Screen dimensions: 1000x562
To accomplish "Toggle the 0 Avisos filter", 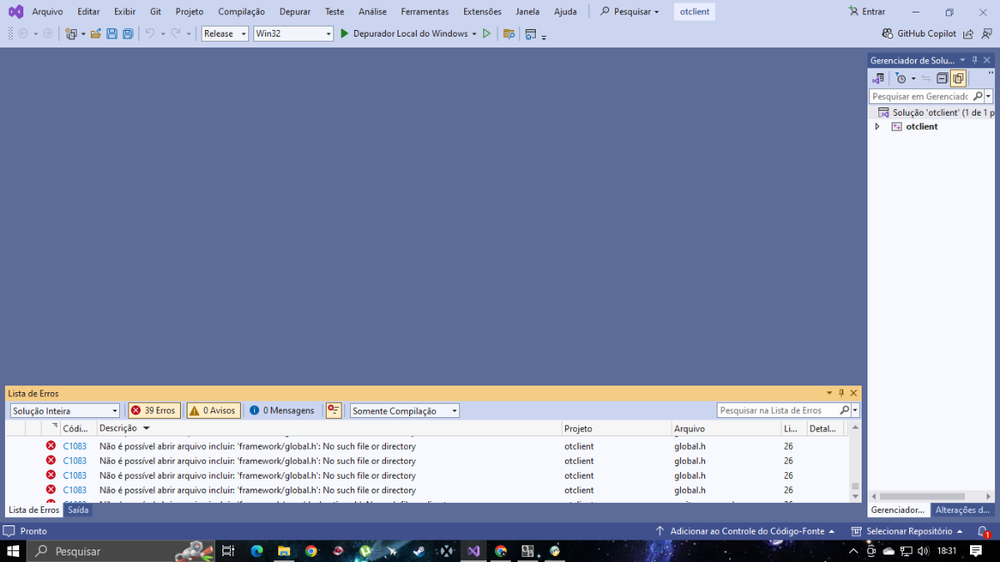I will [x=213, y=410].
